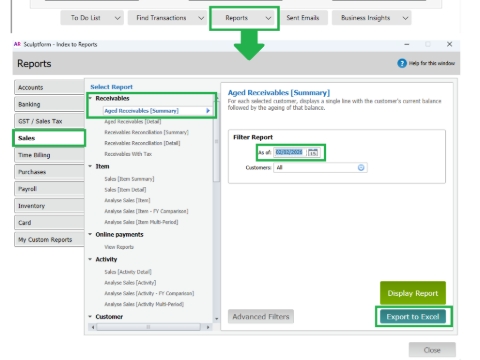480x360 pixels.
Task: Select the Card tab
Action: pyautogui.click(x=49, y=223)
